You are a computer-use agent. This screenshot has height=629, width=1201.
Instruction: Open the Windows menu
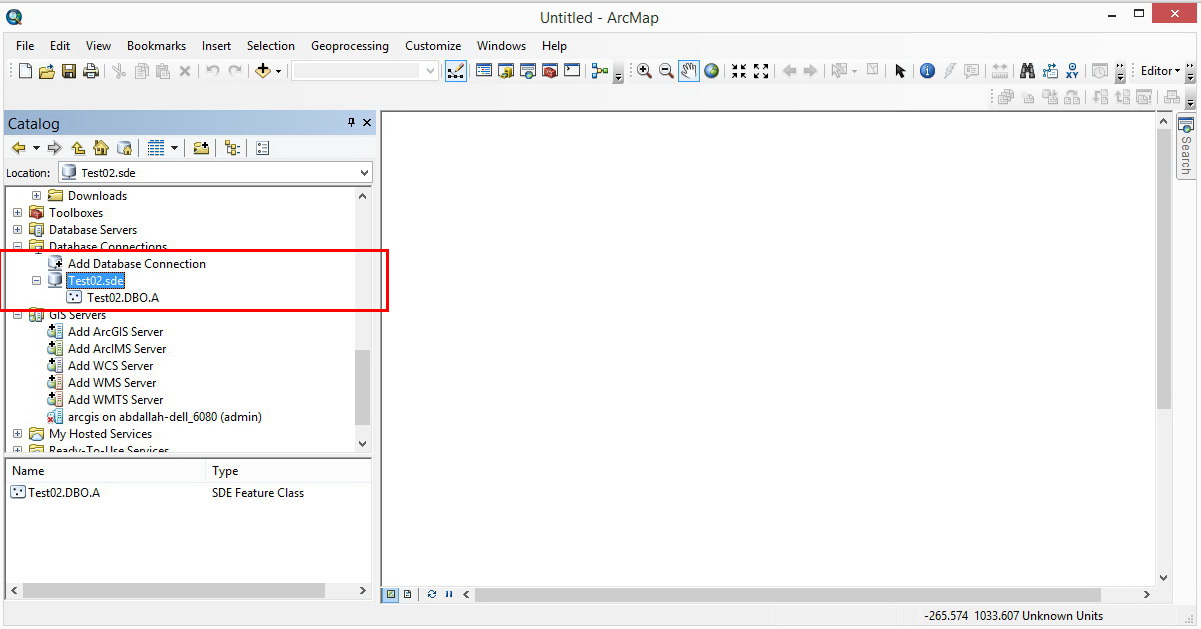pyautogui.click(x=501, y=46)
